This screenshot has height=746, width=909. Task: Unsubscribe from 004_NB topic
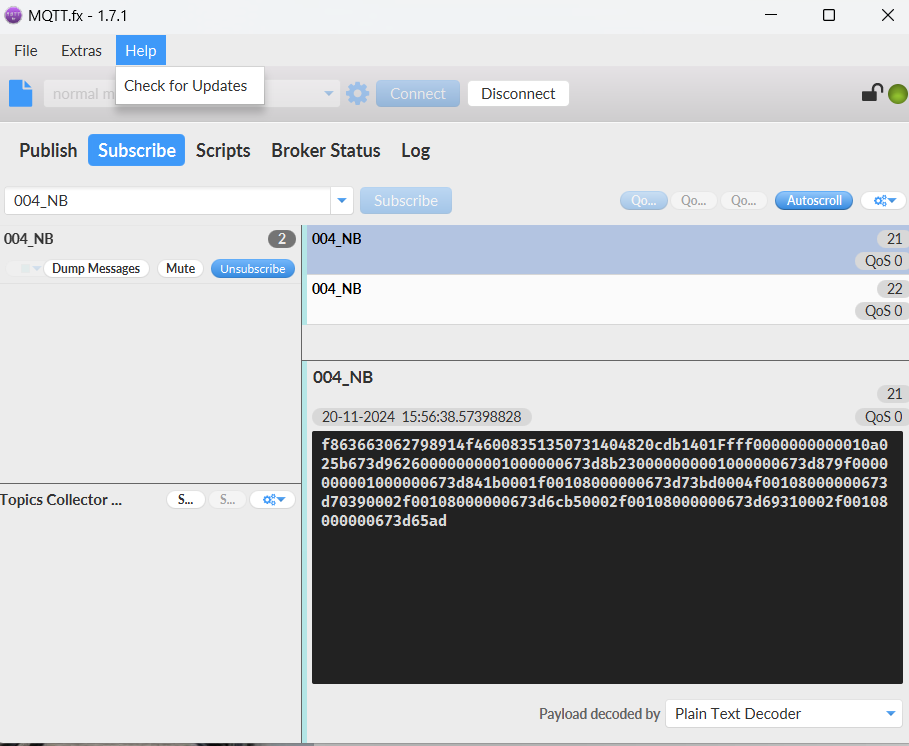(x=253, y=268)
